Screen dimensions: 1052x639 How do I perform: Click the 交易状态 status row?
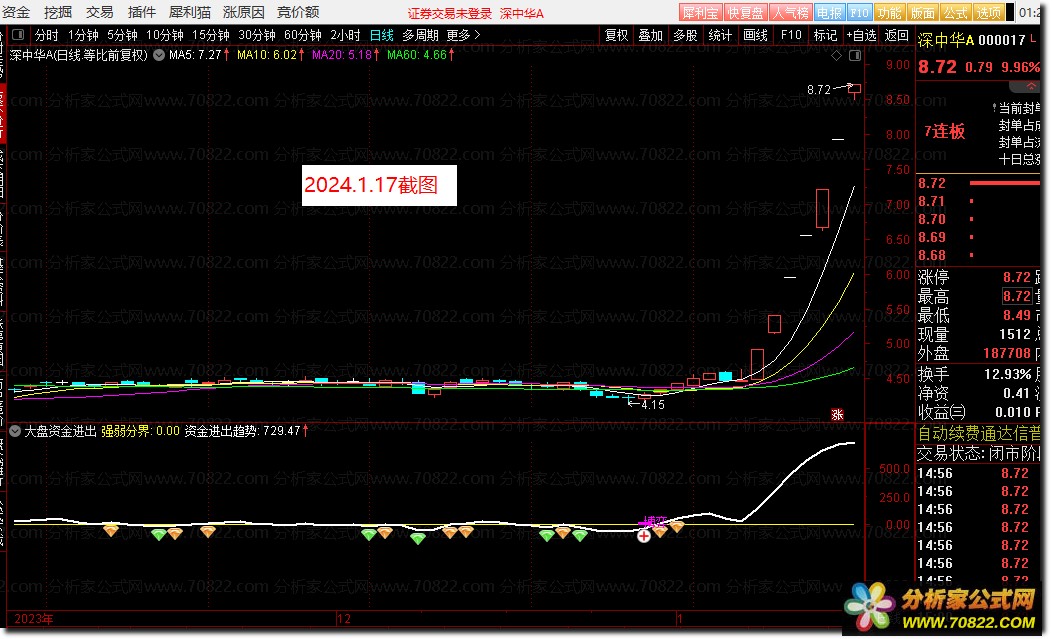tap(978, 453)
